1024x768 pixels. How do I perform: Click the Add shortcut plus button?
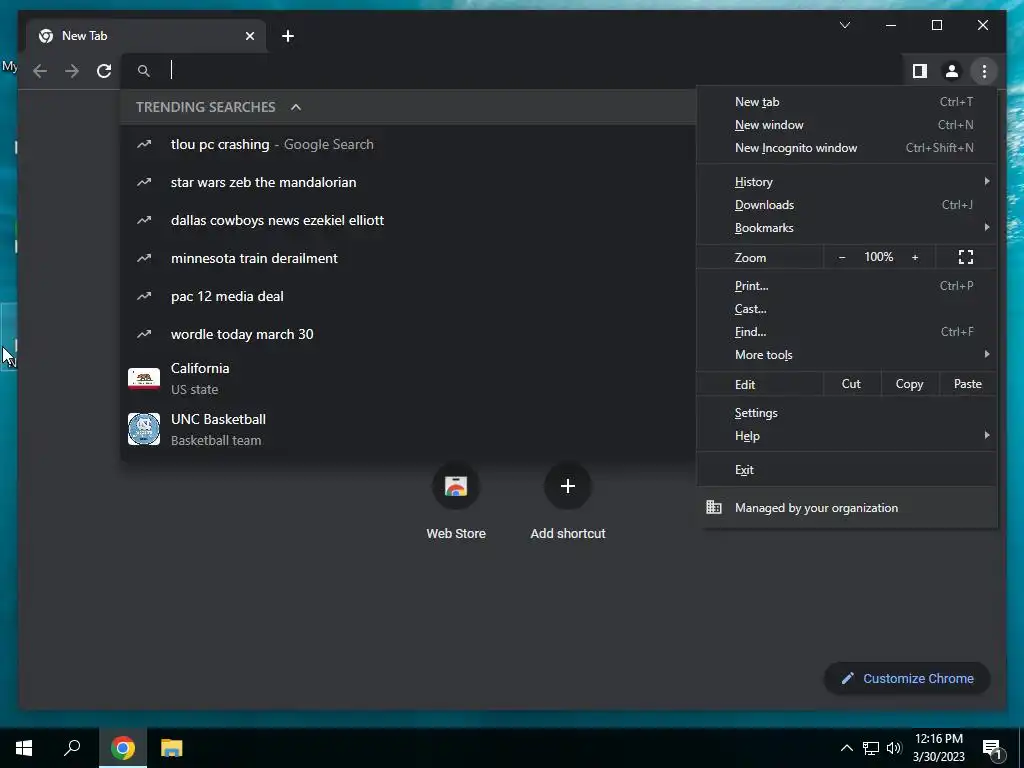pos(568,486)
